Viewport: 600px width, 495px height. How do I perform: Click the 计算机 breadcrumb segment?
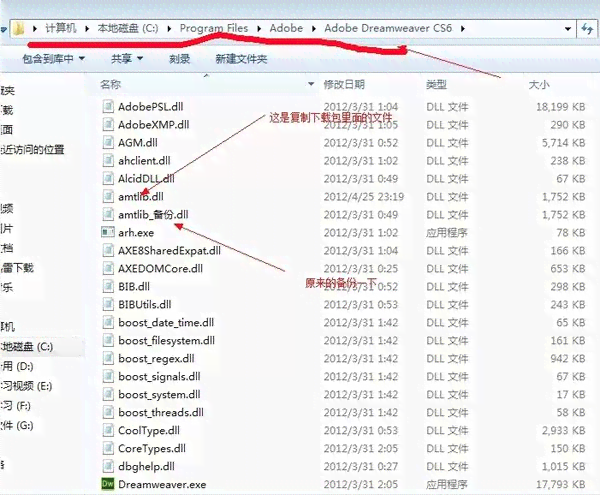(x=61, y=28)
